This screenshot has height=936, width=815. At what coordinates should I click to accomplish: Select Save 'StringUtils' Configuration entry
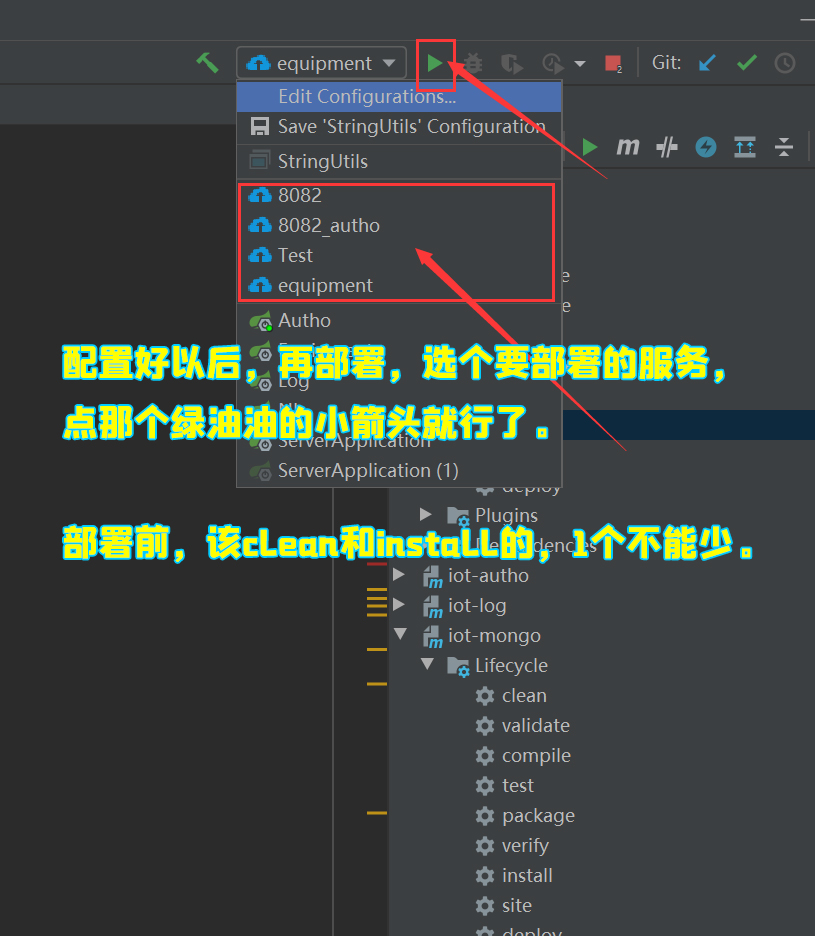click(399, 127)
